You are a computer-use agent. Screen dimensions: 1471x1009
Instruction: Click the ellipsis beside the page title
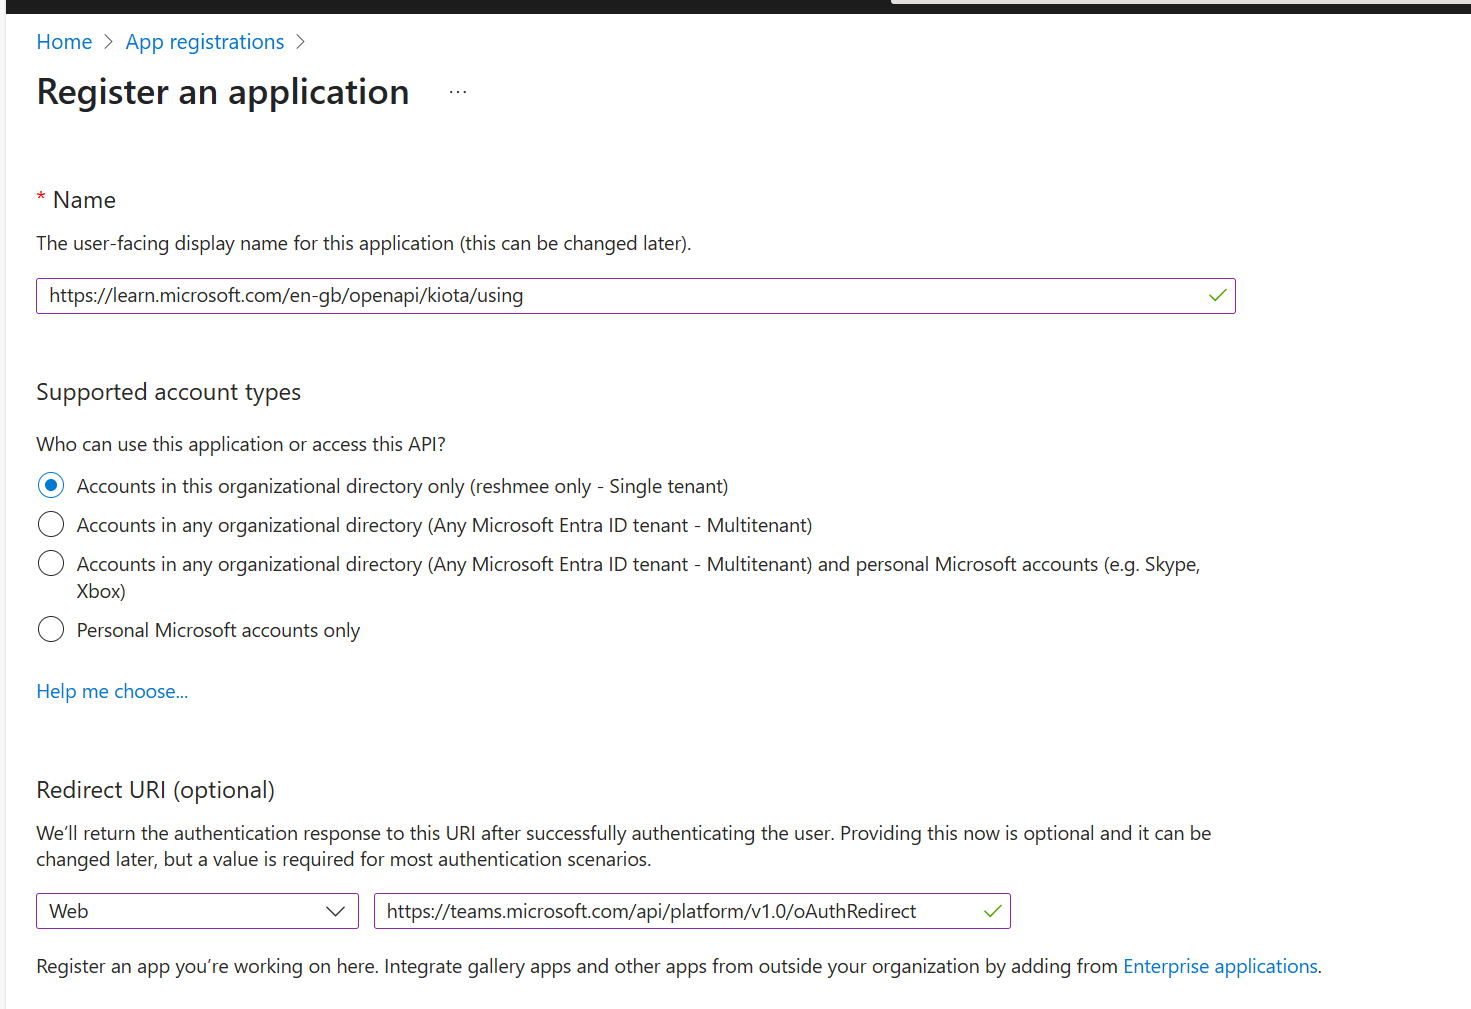(x=457, y=91)
